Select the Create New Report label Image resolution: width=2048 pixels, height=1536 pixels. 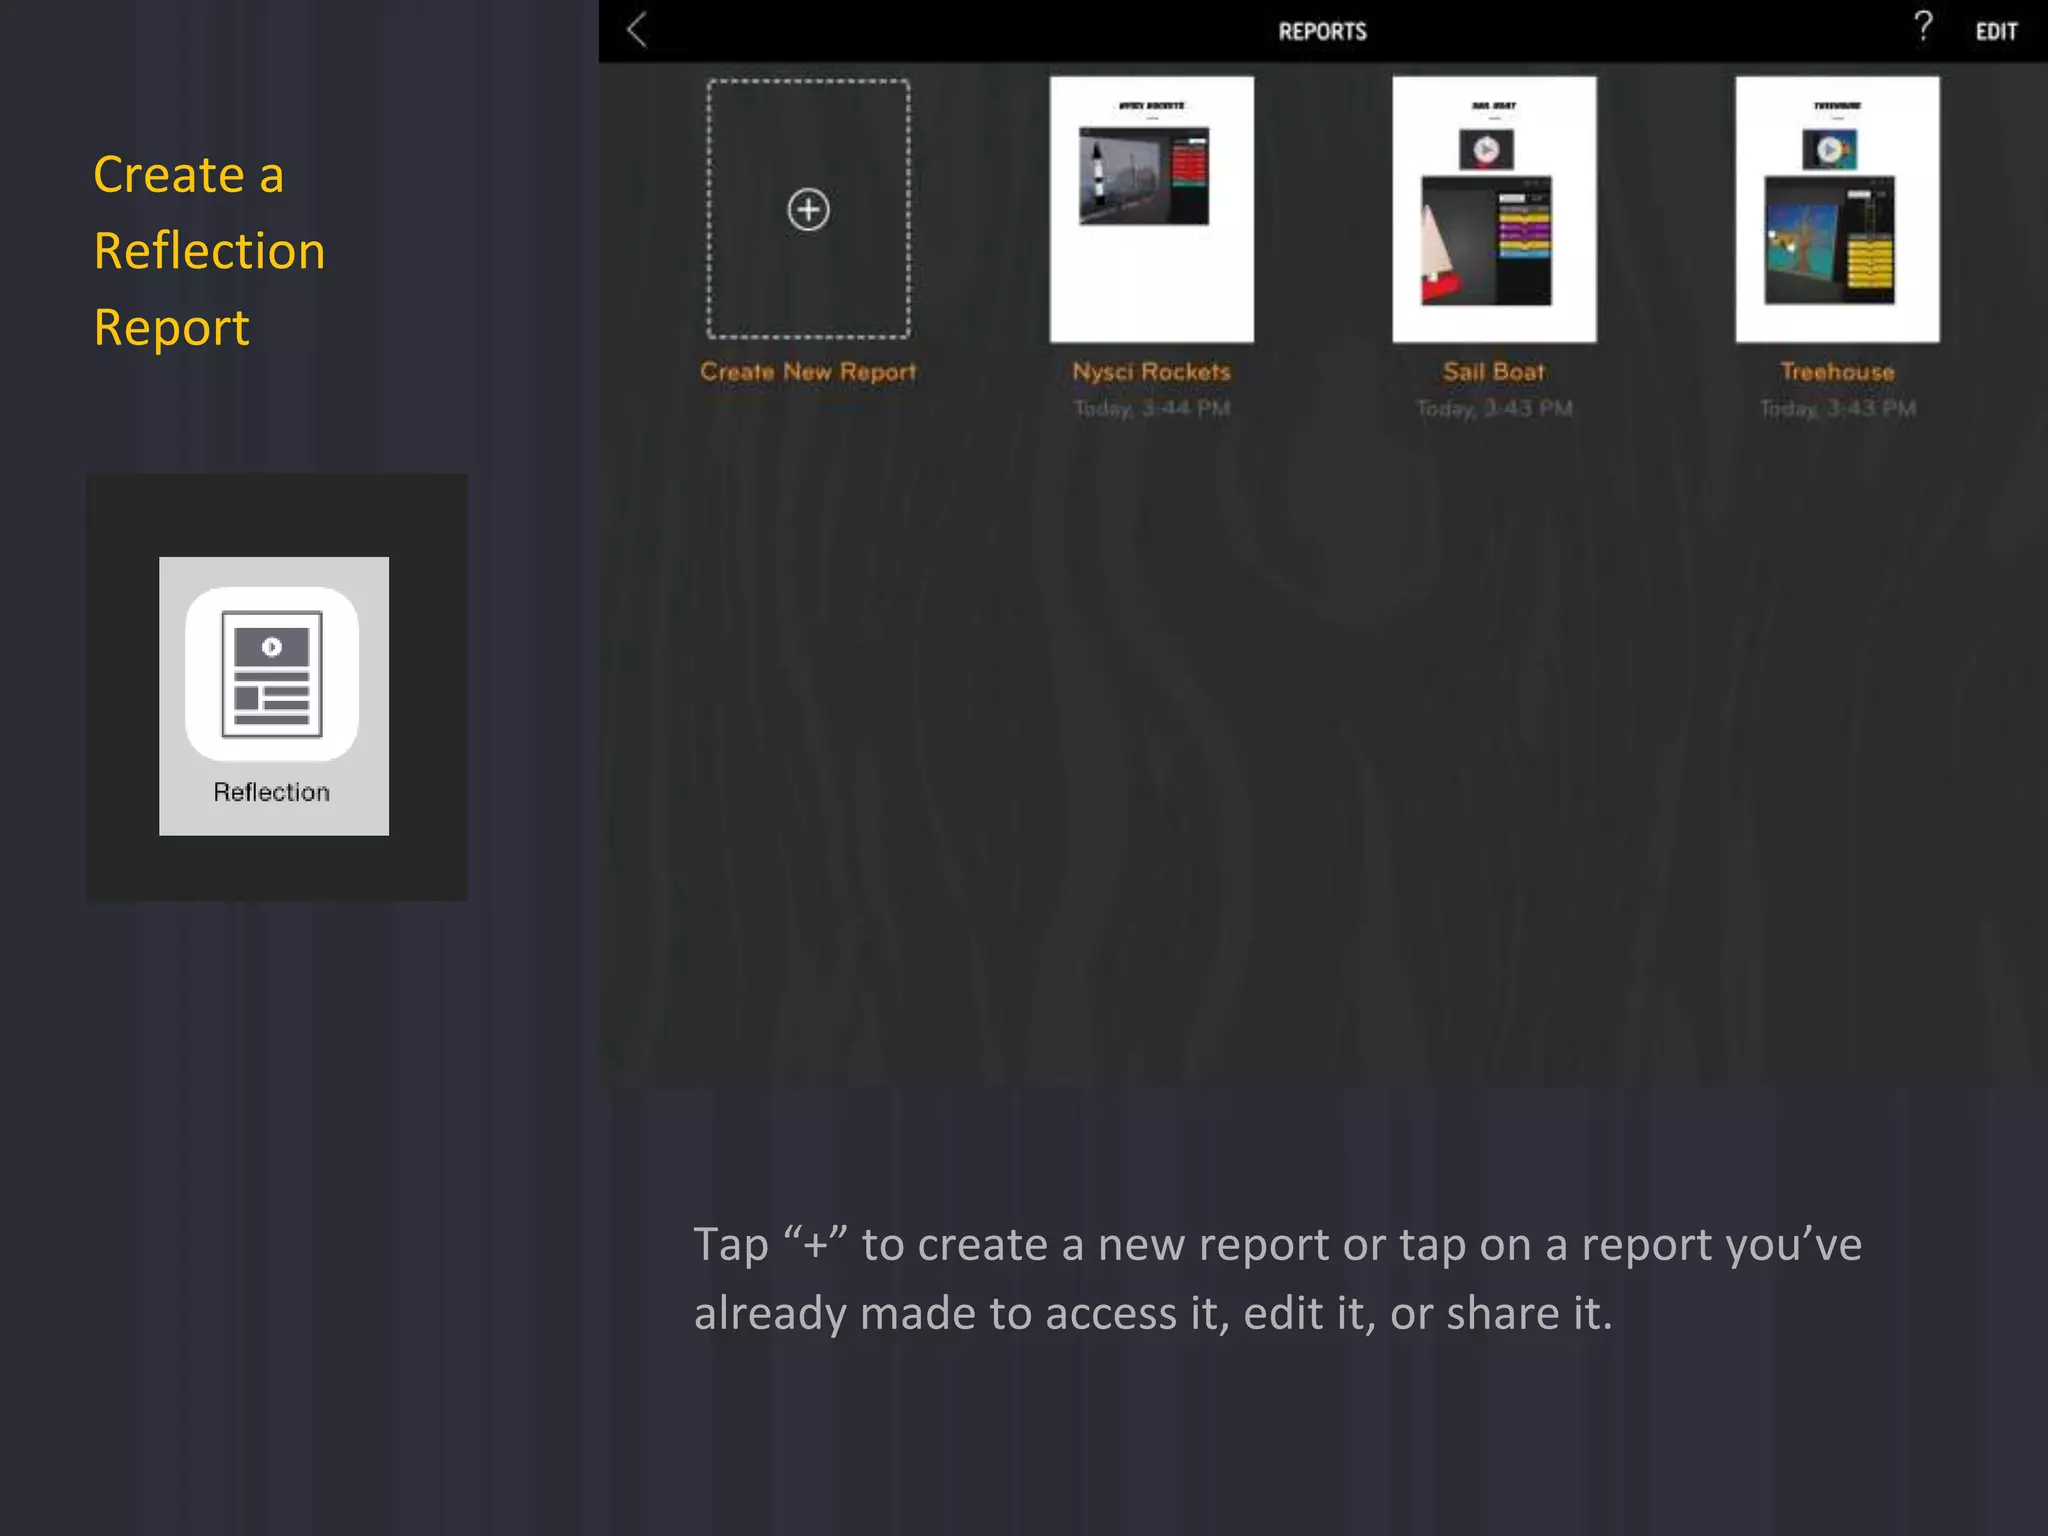coord(808,372)
